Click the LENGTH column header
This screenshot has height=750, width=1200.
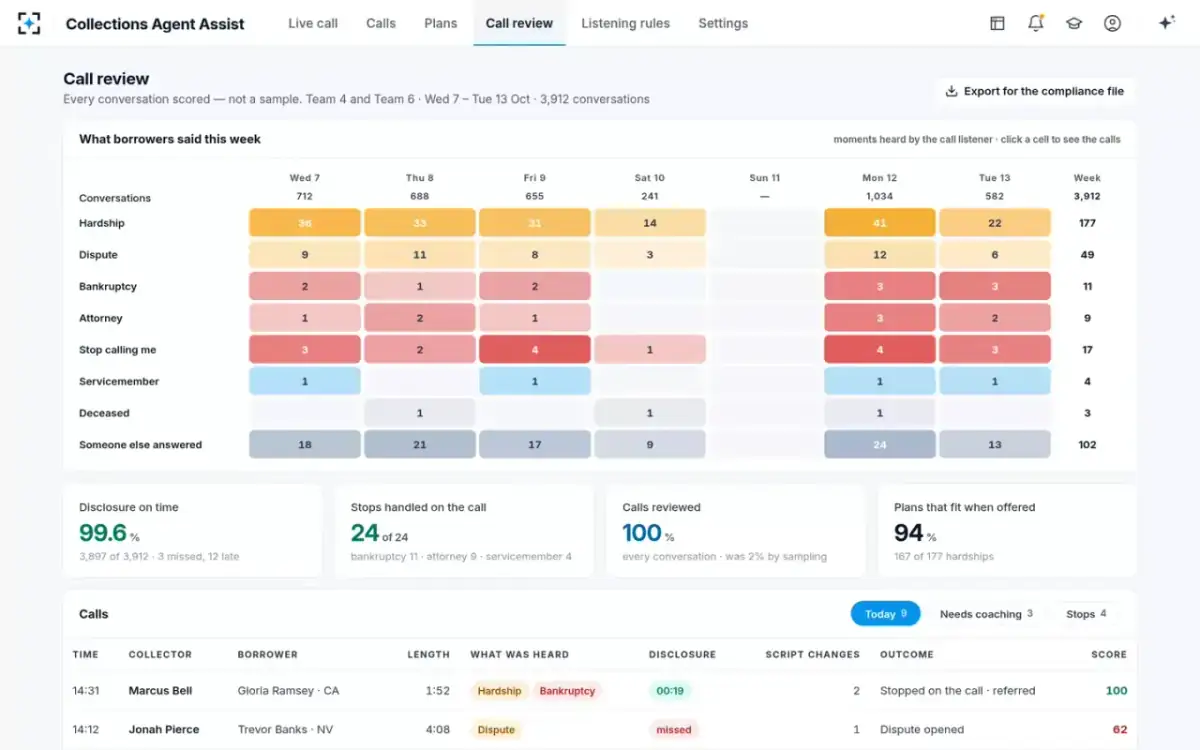pos(428,655)
